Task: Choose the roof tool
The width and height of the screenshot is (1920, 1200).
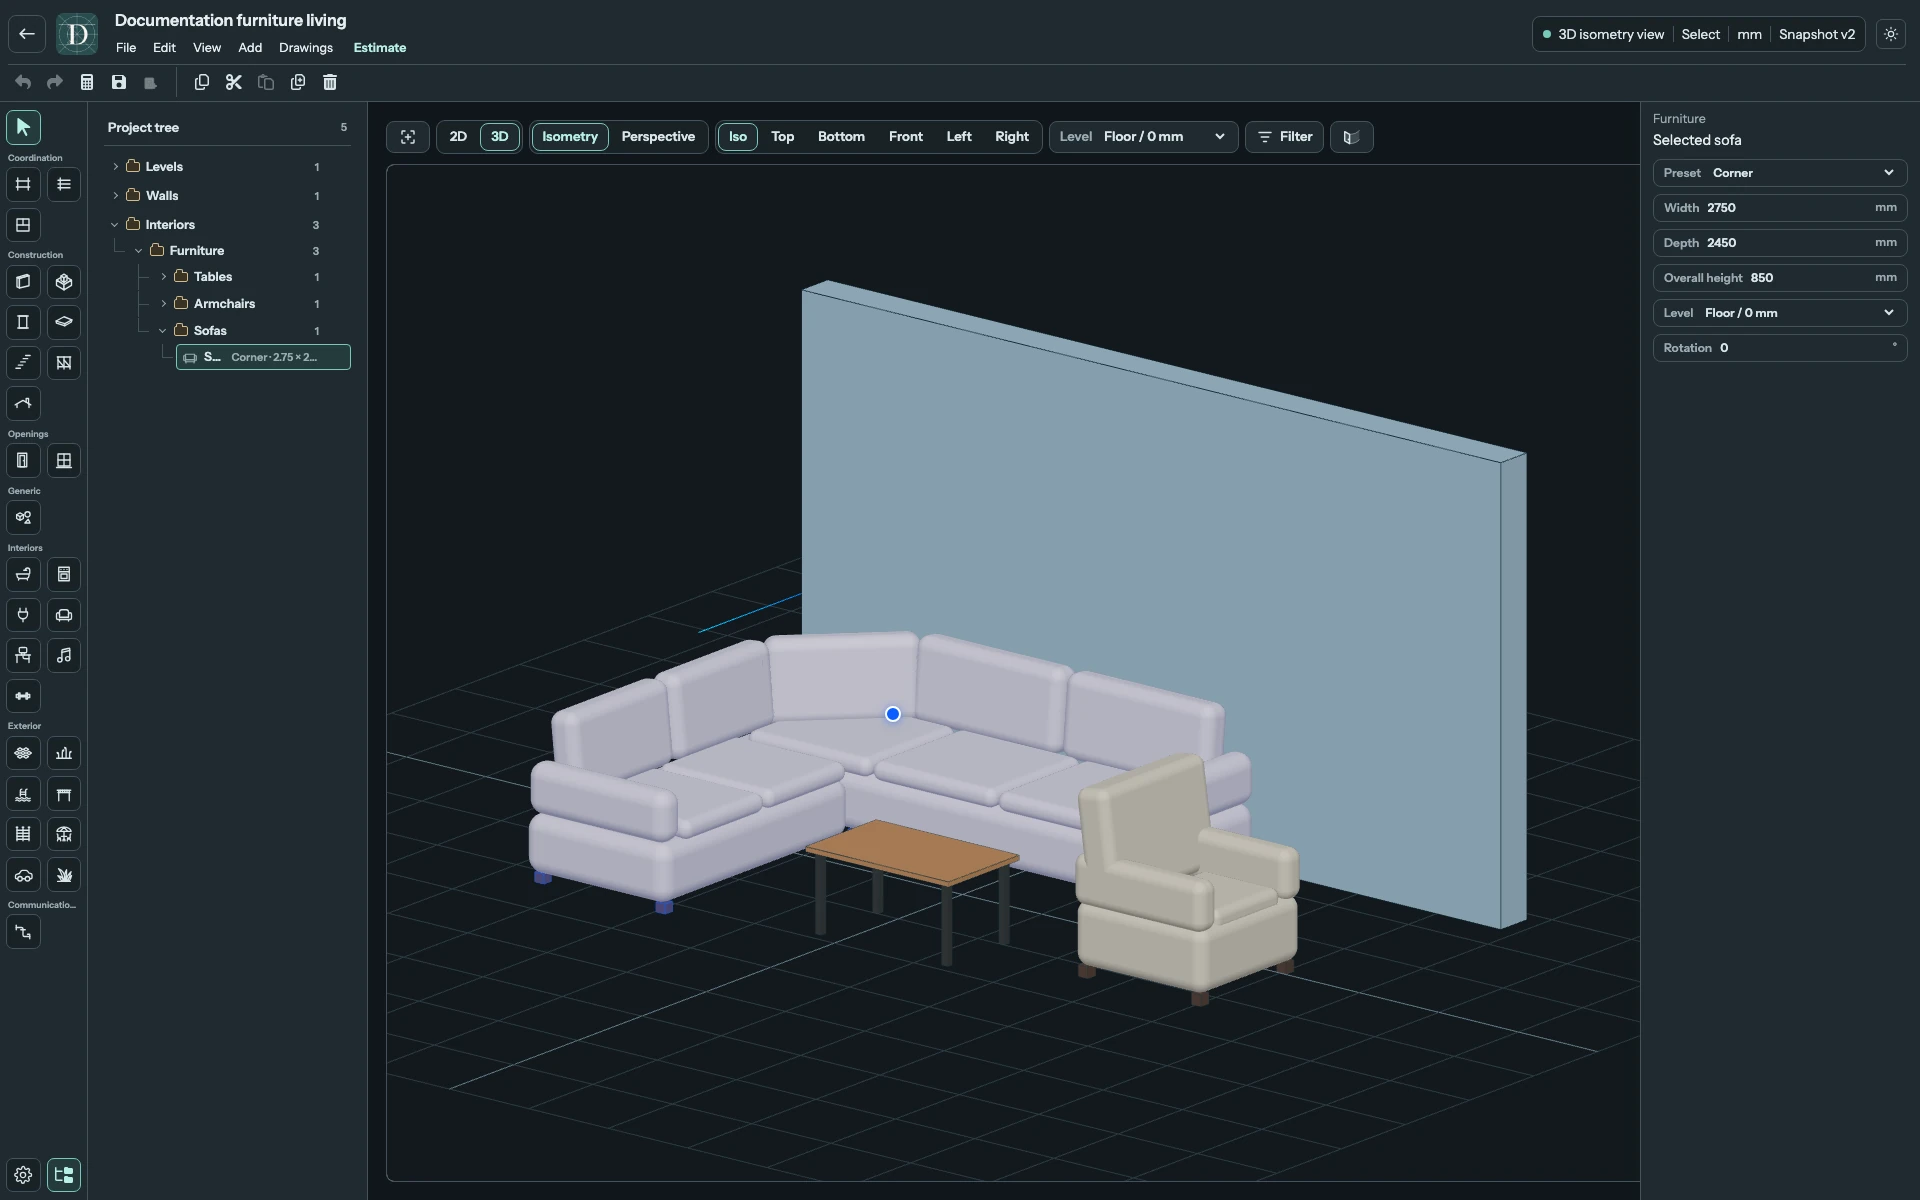Action: coord(23,404)
